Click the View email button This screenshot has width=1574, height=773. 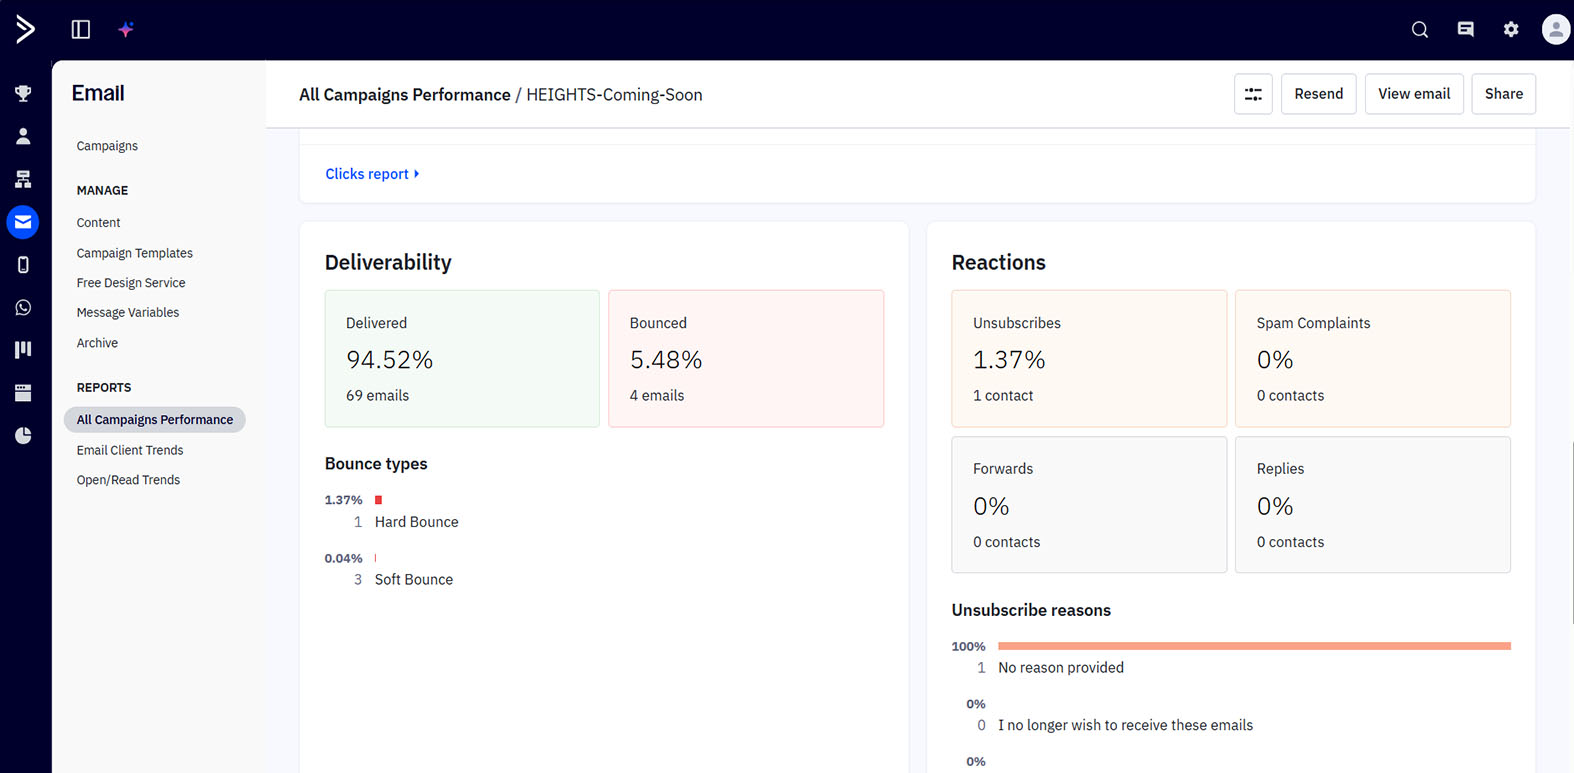pyautogui.click(x=1414, y=94)
